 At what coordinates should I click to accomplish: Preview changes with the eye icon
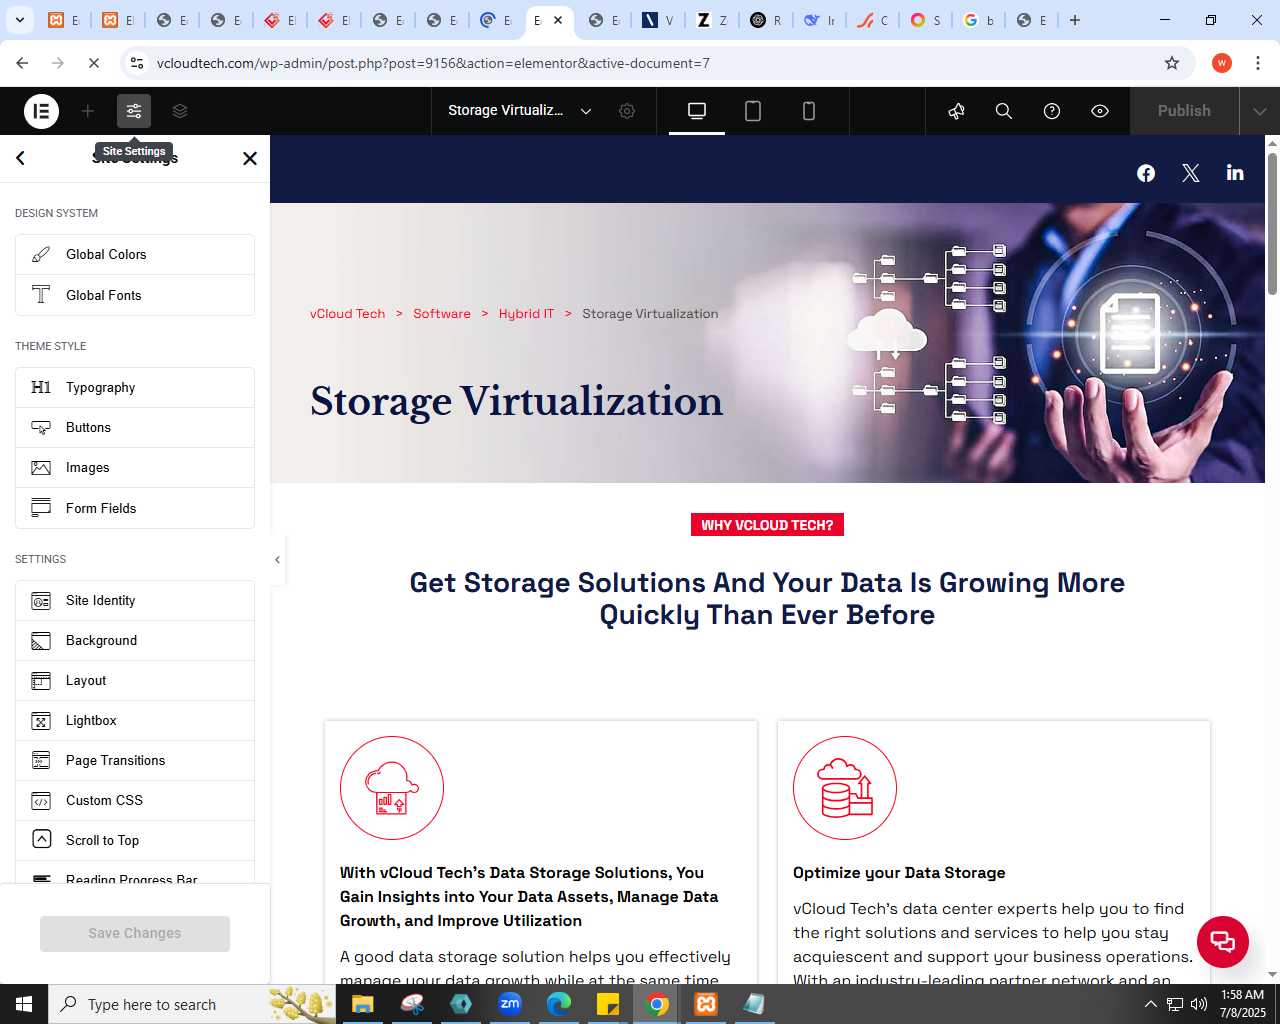[x=1100, y=111]
